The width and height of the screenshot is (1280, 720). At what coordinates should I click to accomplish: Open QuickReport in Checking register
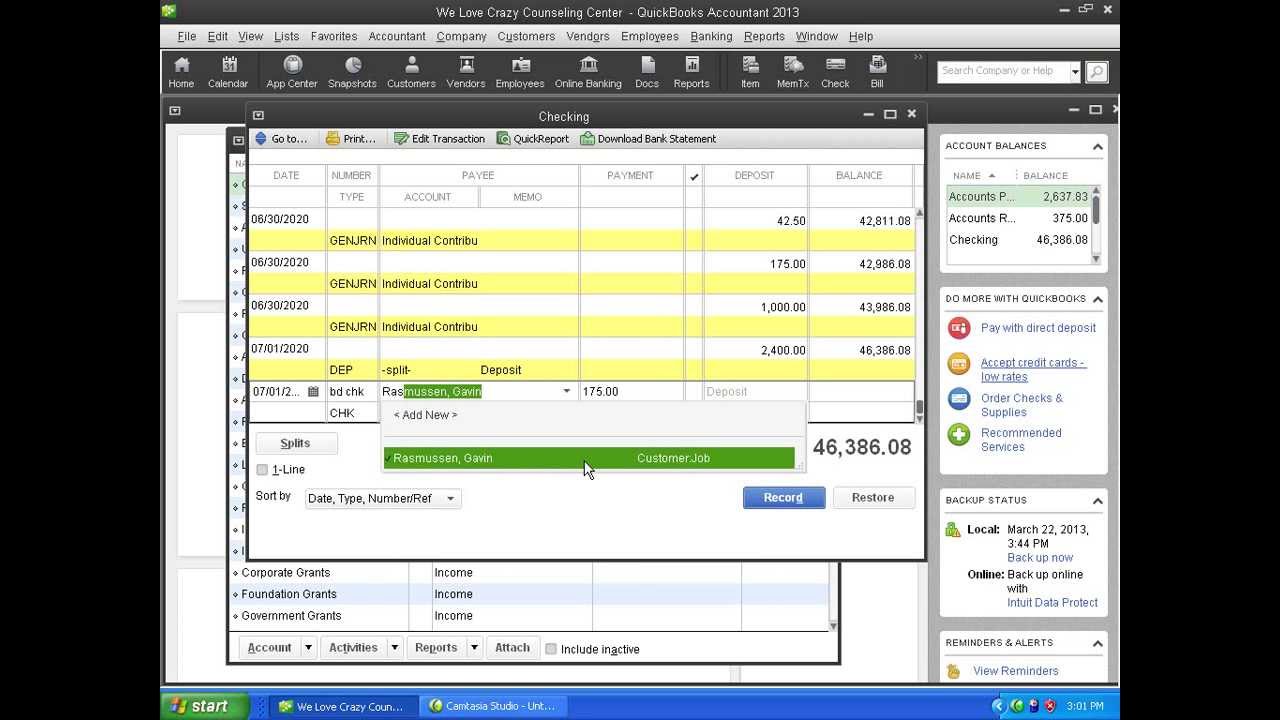533,139
